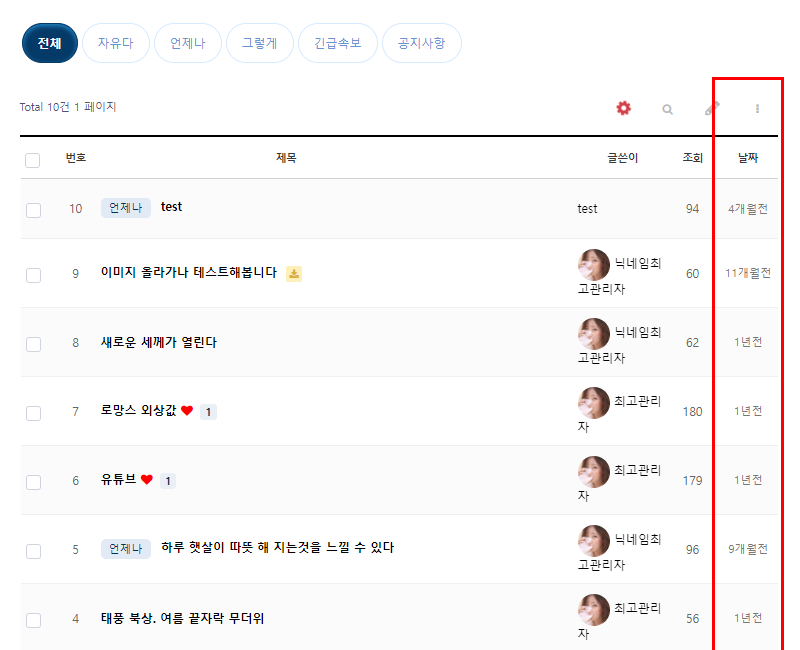
Task: Click the heart icon on 로망스 외상값
Action: tap(187, 411)
